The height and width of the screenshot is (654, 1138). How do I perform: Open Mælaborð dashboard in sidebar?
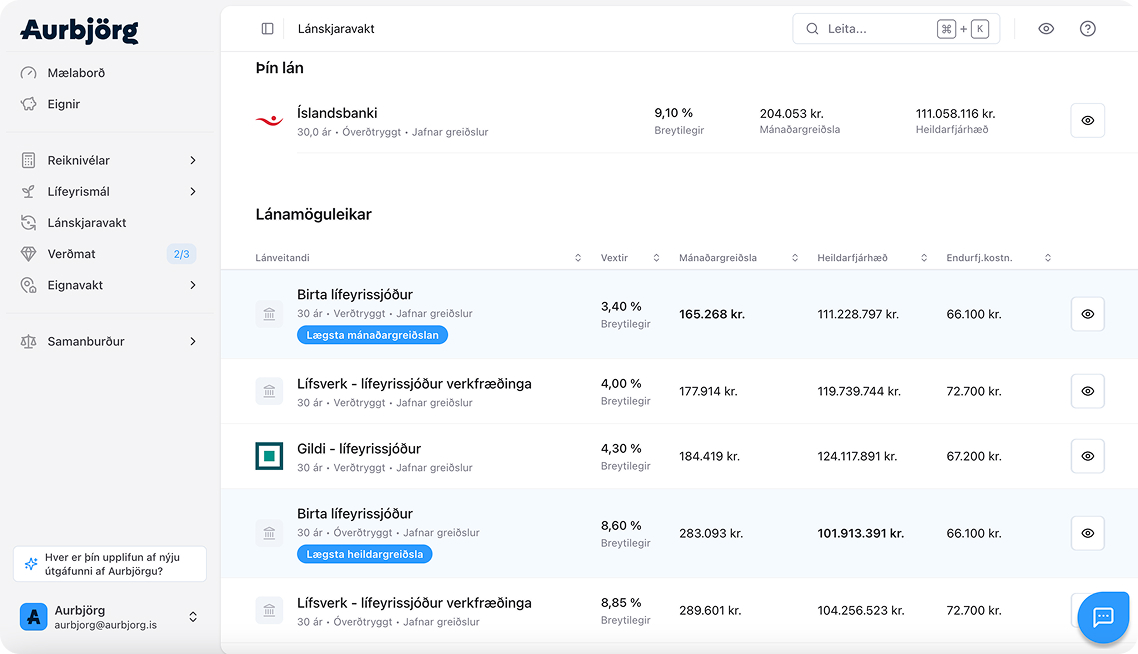tap(76, 73)
